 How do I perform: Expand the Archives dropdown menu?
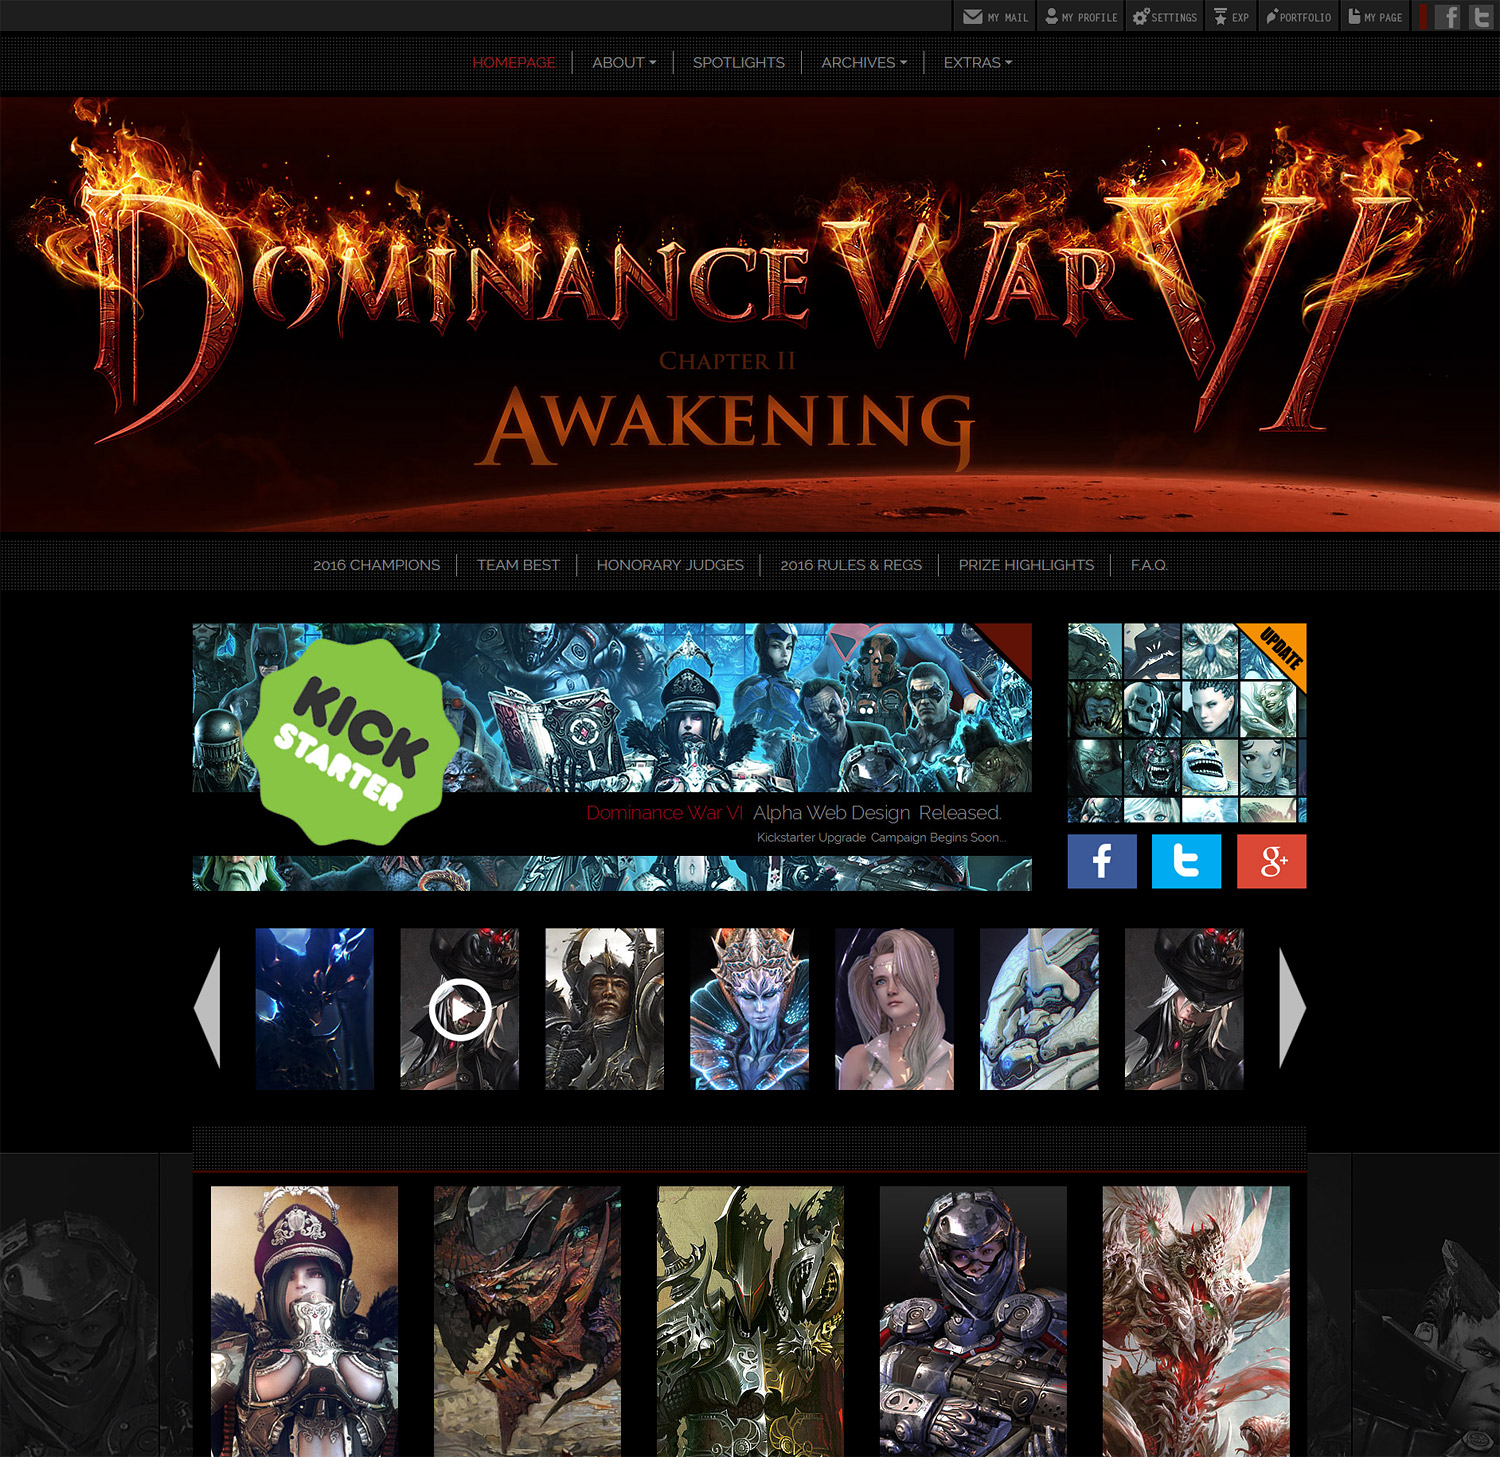click(863, 62)
